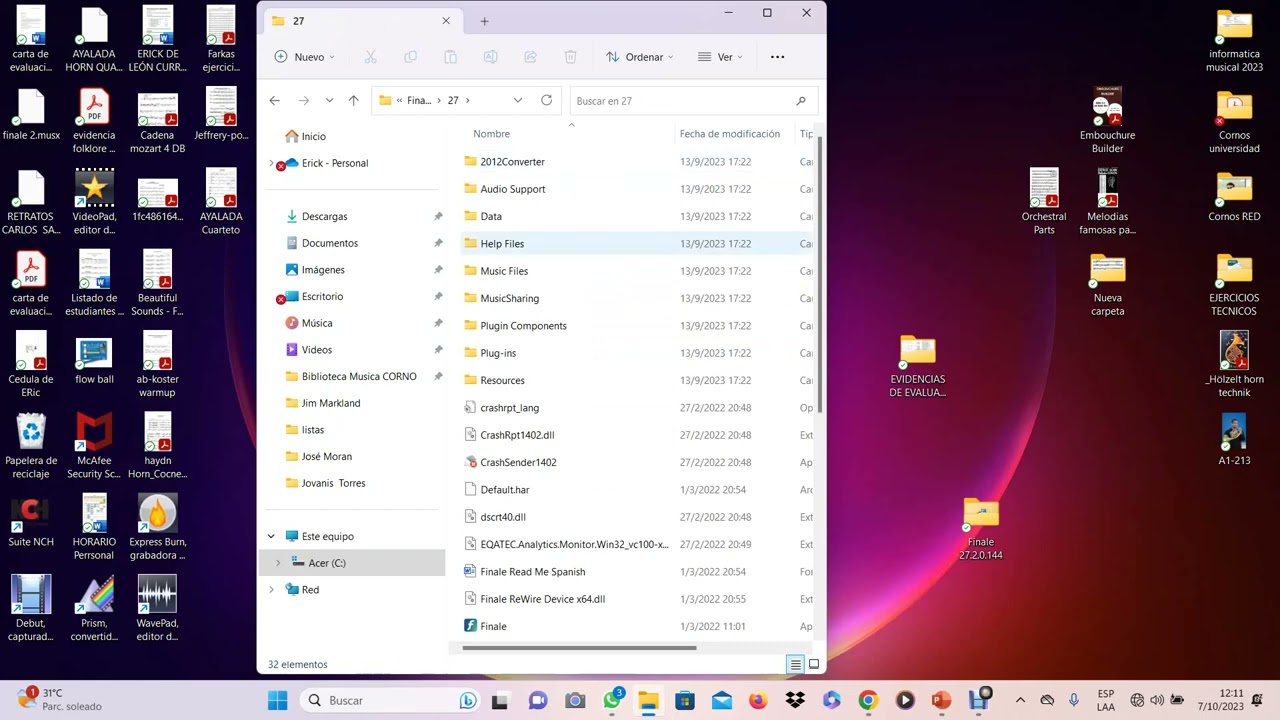Open the Ver view options dropdown

(721, 57)
